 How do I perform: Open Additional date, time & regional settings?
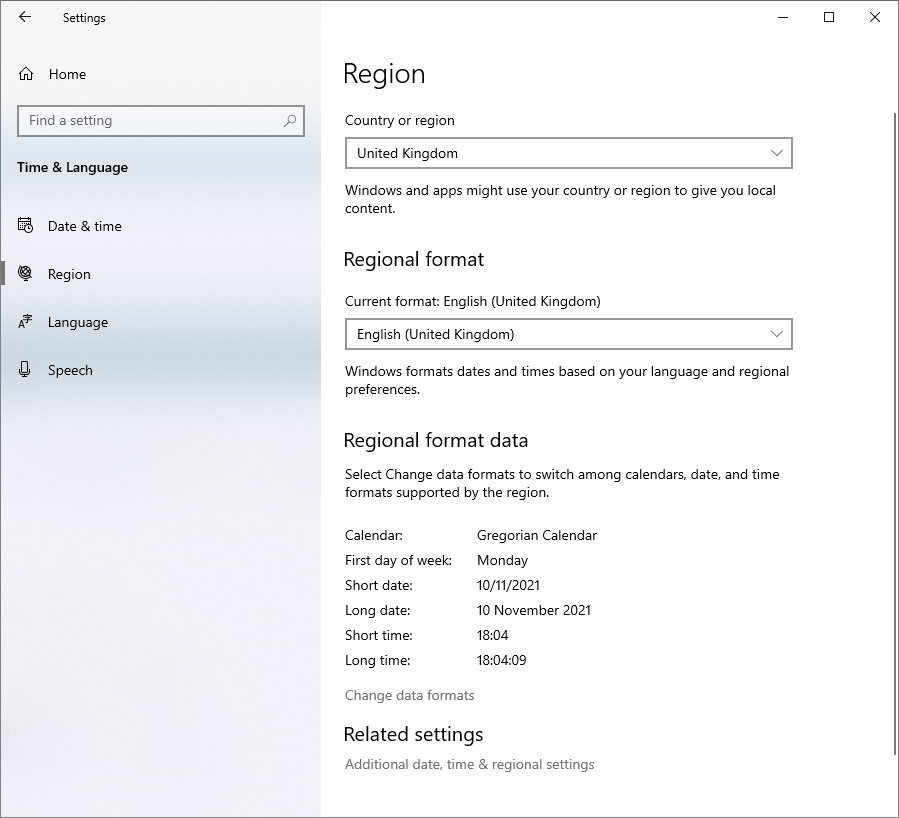(x=469, y=764)
